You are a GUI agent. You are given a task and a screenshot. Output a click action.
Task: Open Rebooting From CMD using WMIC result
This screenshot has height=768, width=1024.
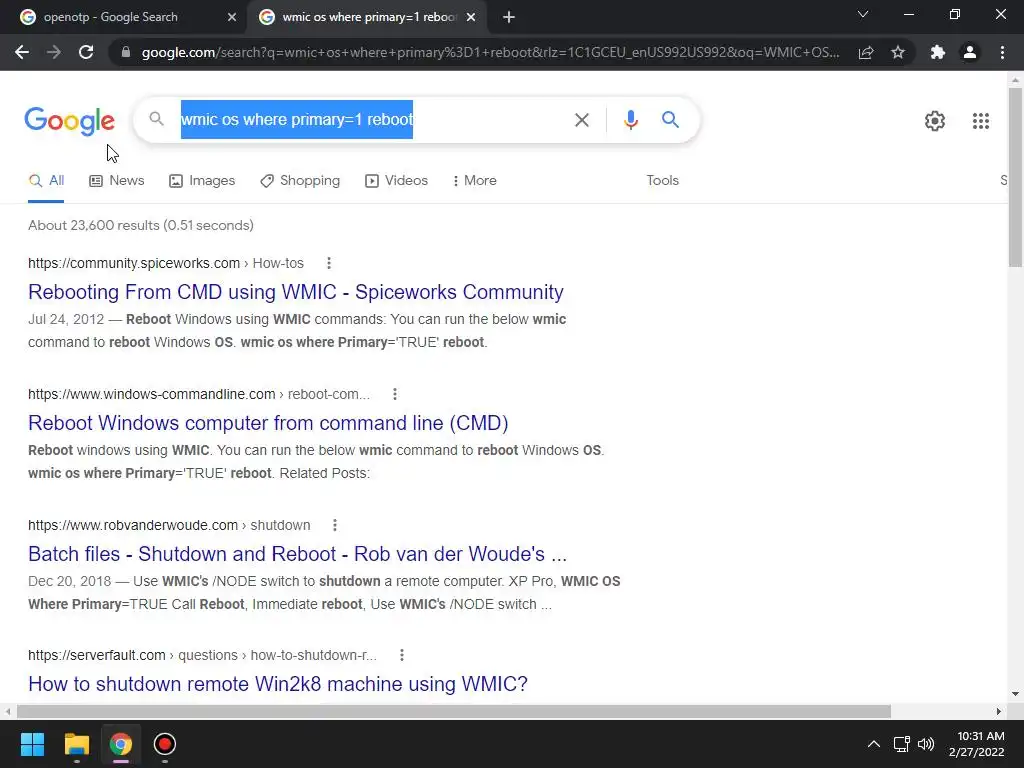click(296, 292)
